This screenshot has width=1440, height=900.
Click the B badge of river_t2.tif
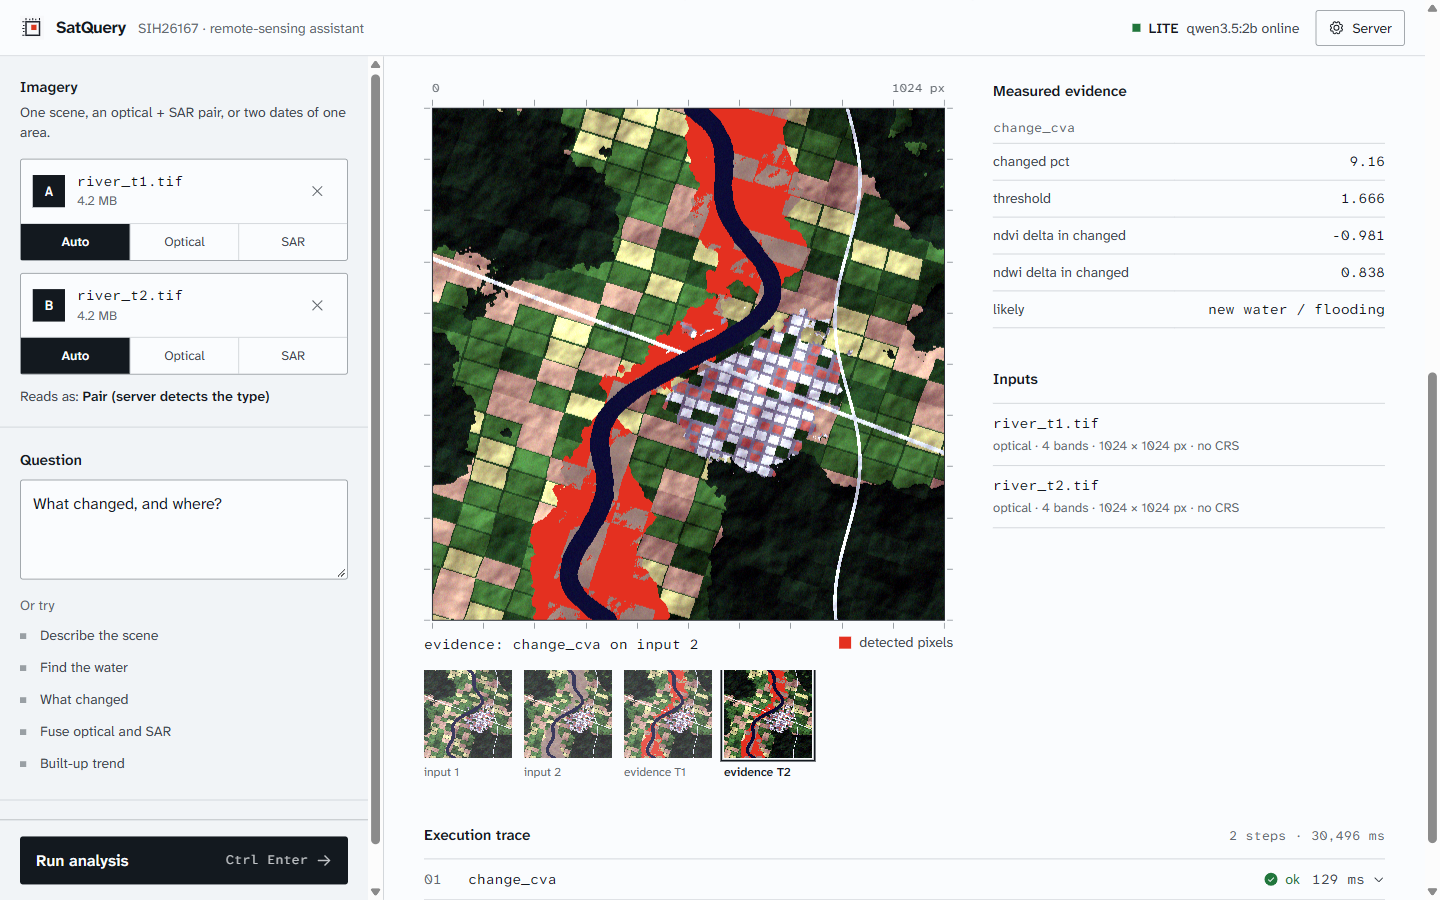49,305
